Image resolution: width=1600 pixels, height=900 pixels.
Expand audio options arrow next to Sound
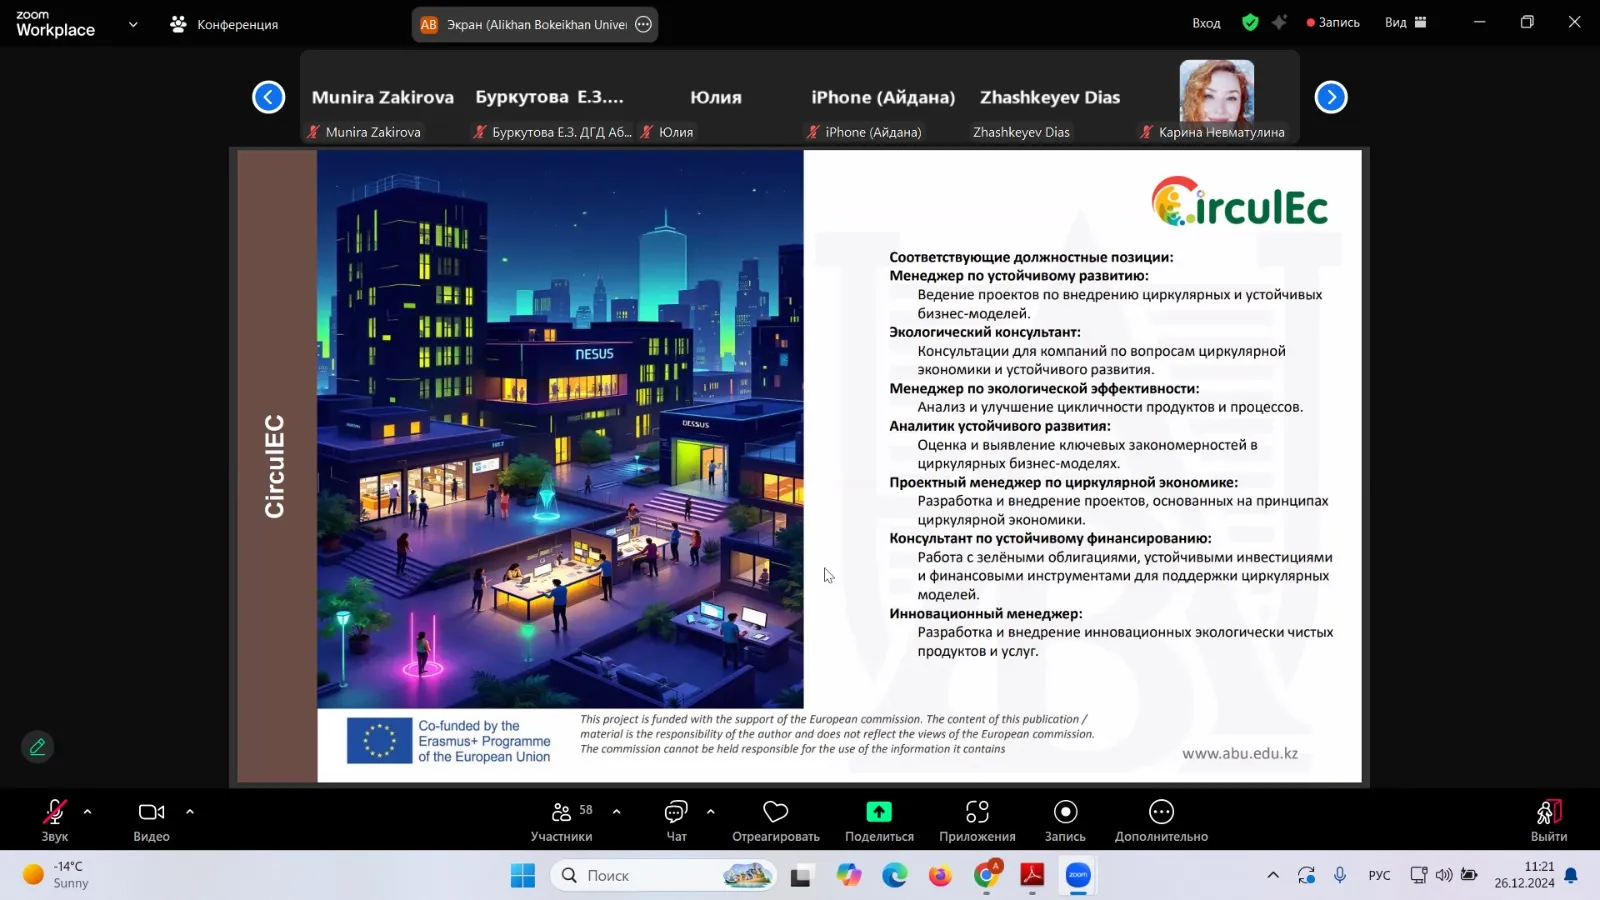click(x=88, y=812)
